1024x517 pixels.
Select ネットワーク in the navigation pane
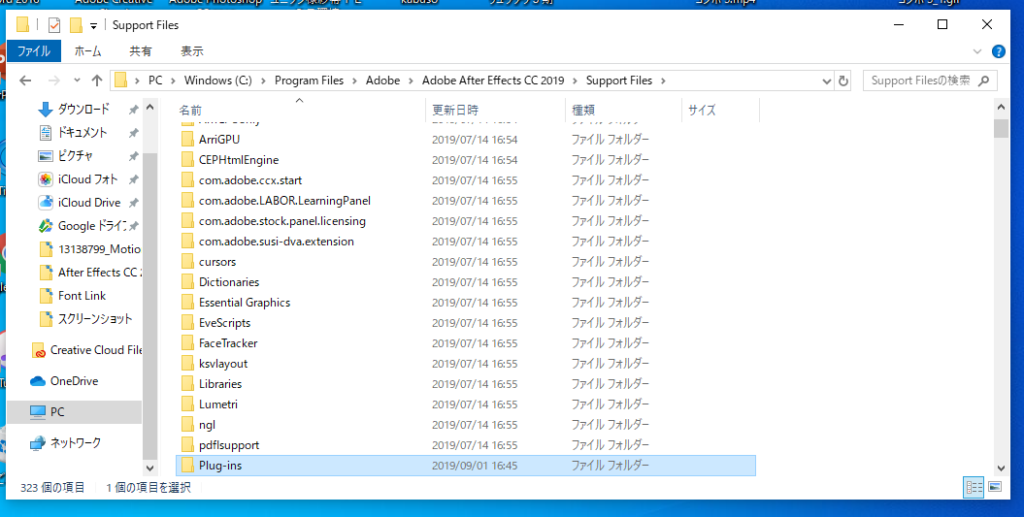click(75, 442)
